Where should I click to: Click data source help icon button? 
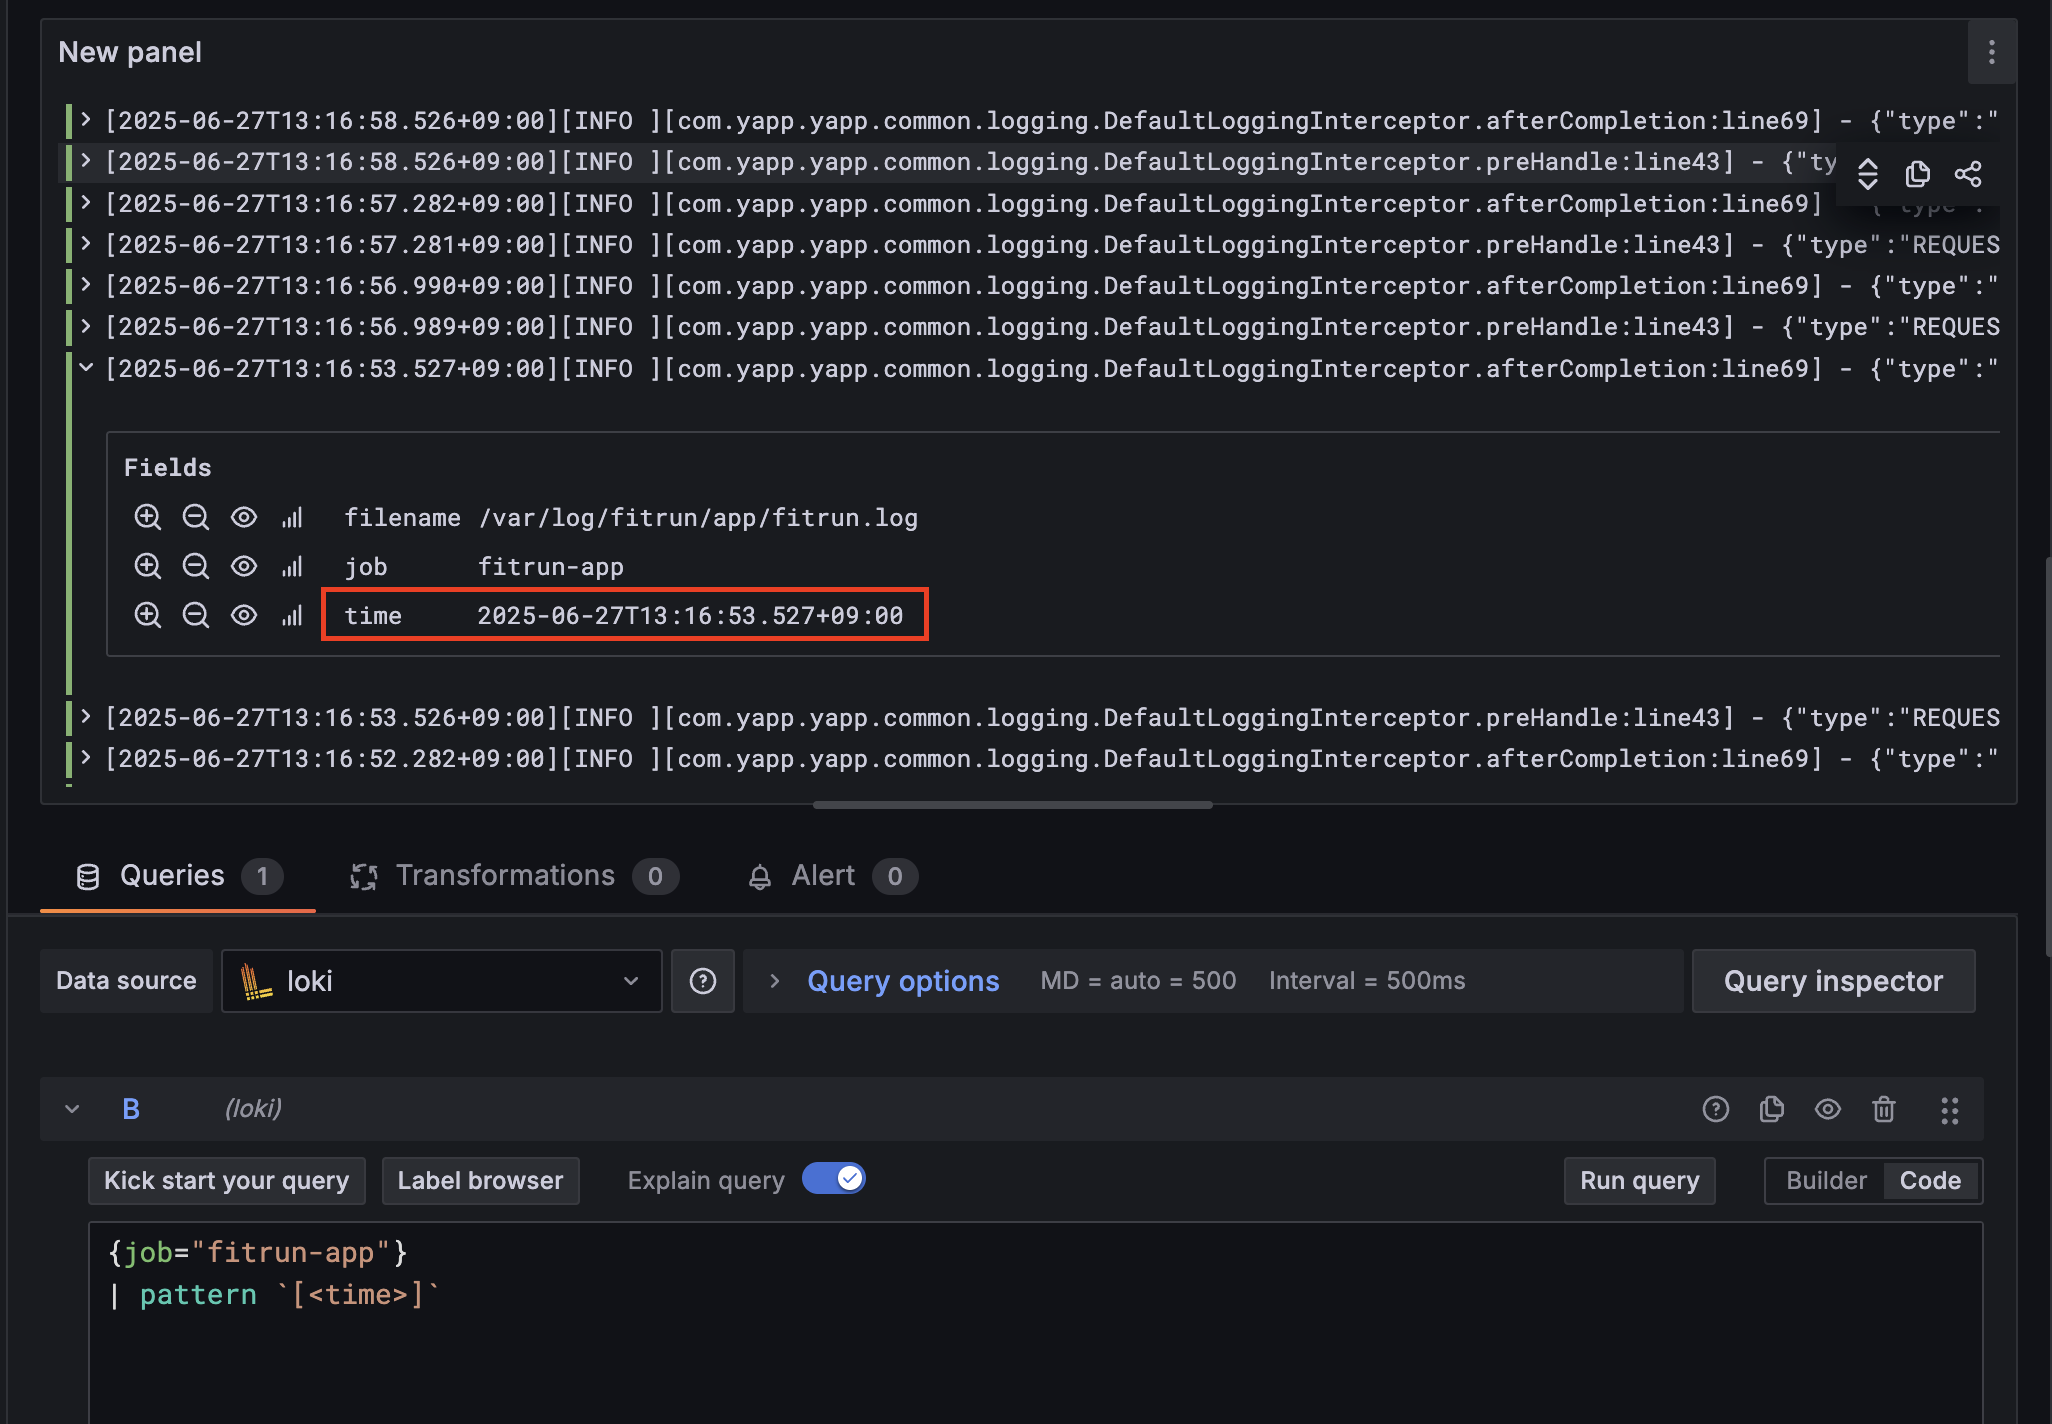click(x=703, y=981)
